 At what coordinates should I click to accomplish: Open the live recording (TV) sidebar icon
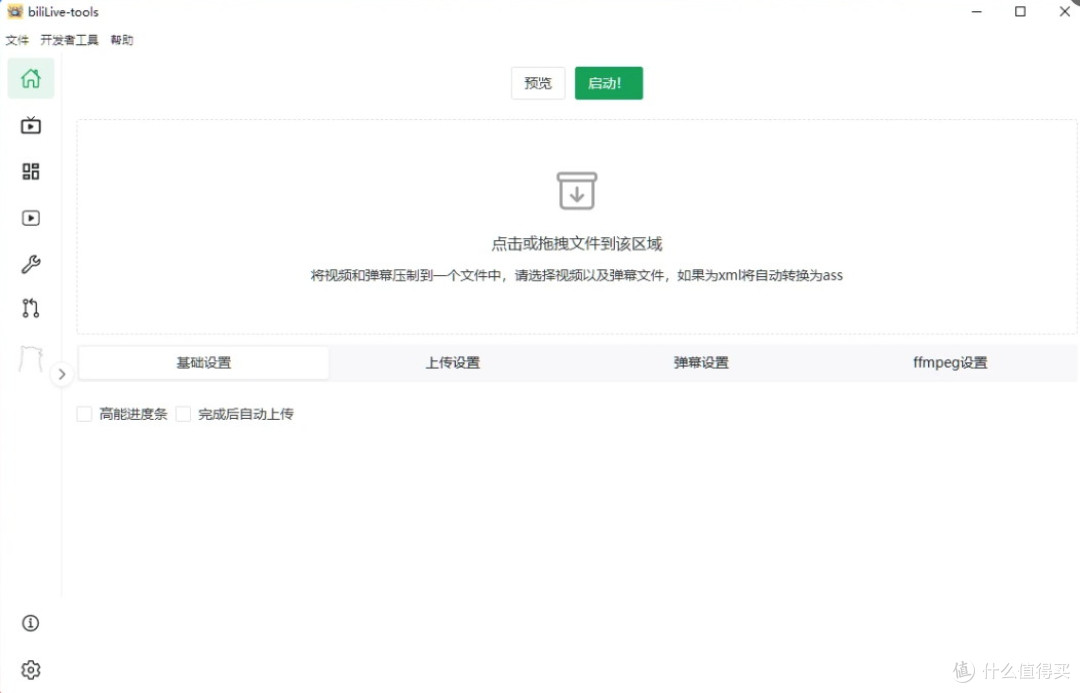point(30,125)
